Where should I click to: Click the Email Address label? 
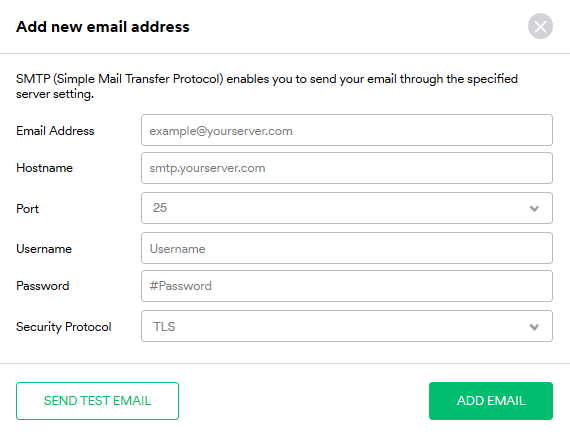[55, 131]
